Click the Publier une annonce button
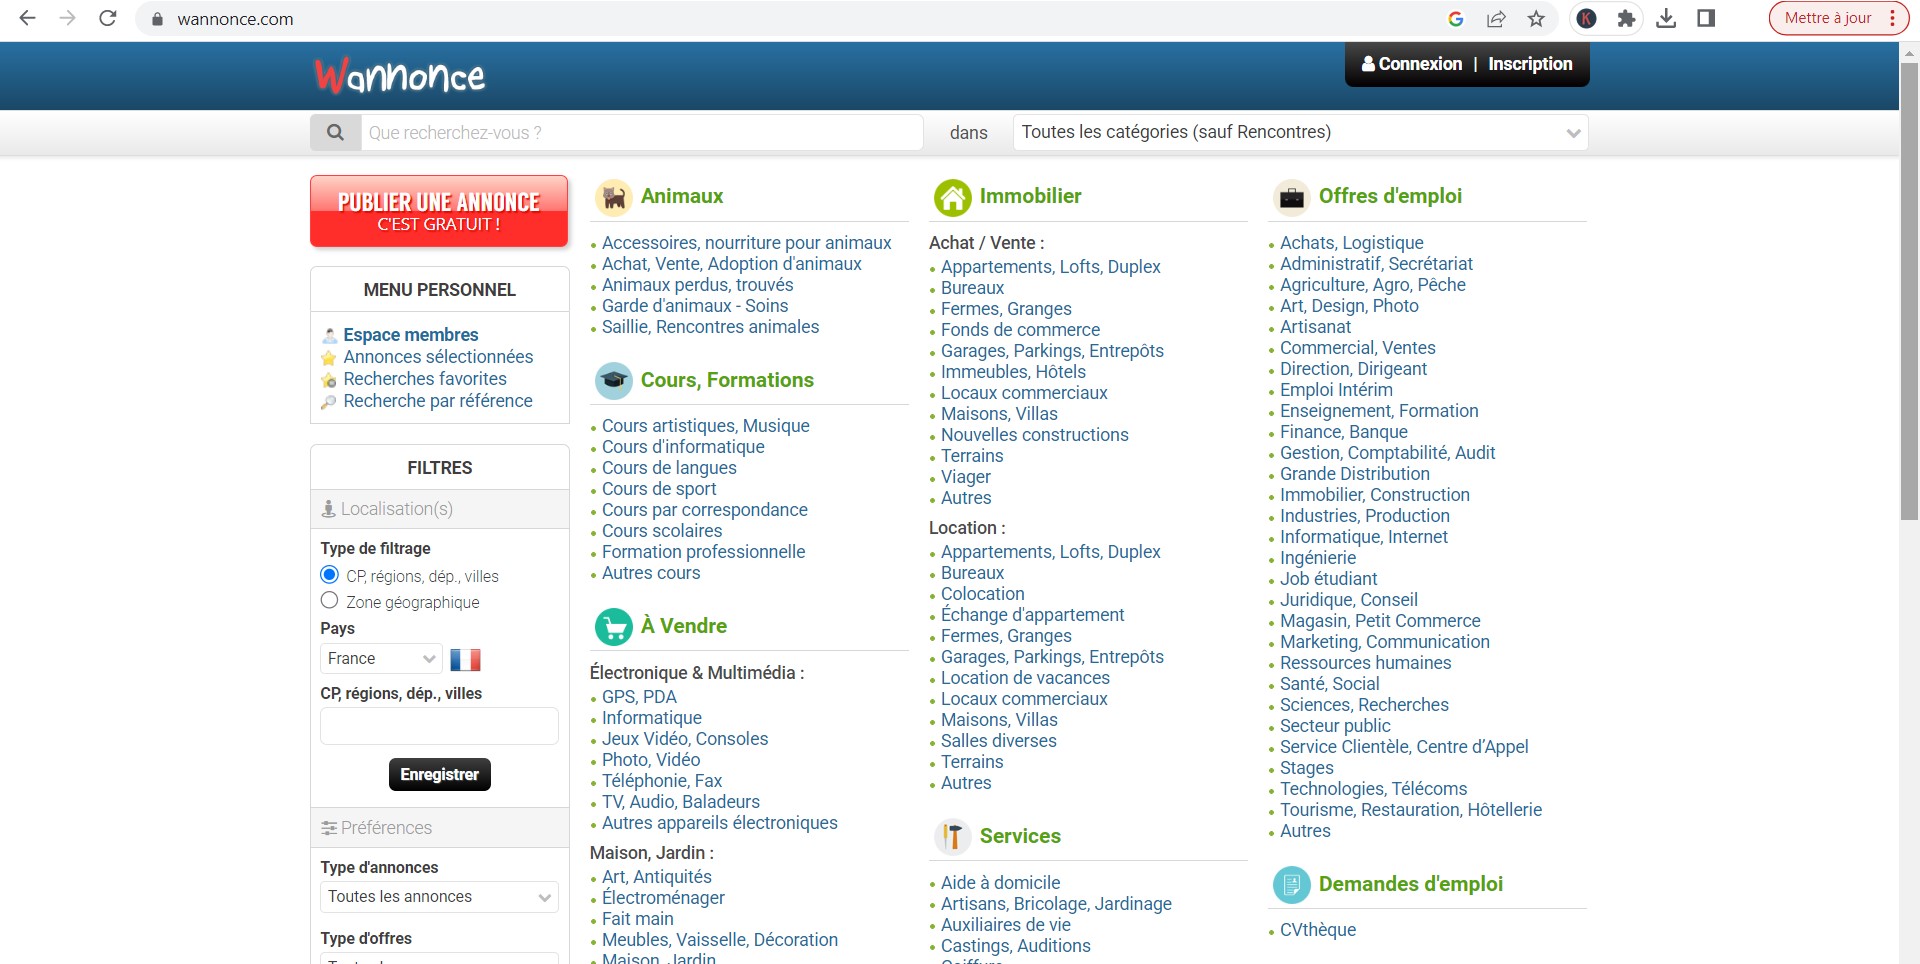This screenshot has height=964, width=1920. [439, 211]
